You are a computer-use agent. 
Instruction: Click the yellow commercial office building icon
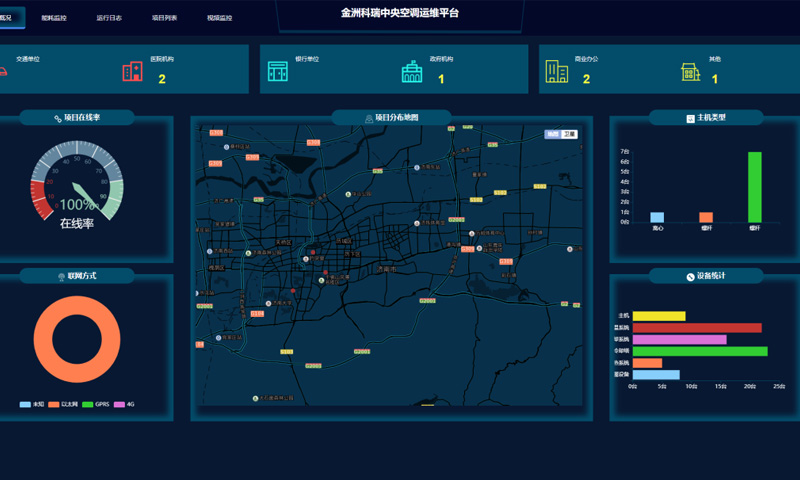click(555, 72)
